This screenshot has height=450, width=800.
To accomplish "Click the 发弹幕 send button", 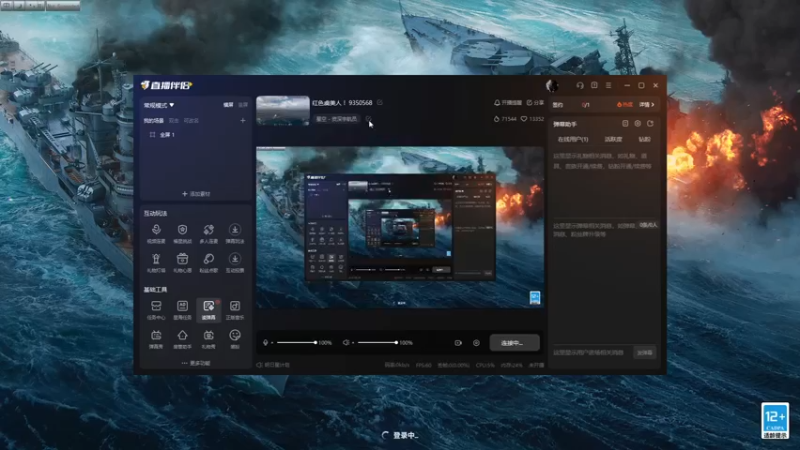I will point(645,353).
